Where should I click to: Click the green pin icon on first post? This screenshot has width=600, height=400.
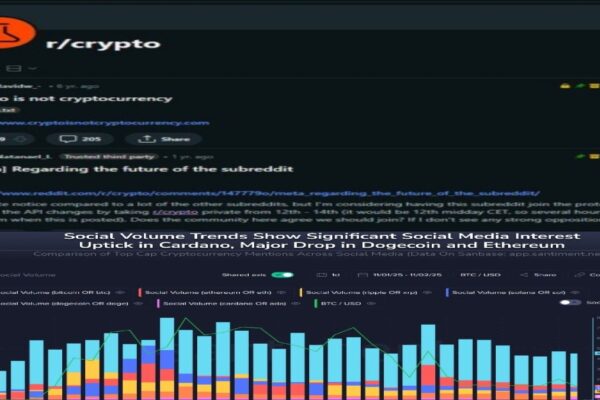(x=580, y=86)
